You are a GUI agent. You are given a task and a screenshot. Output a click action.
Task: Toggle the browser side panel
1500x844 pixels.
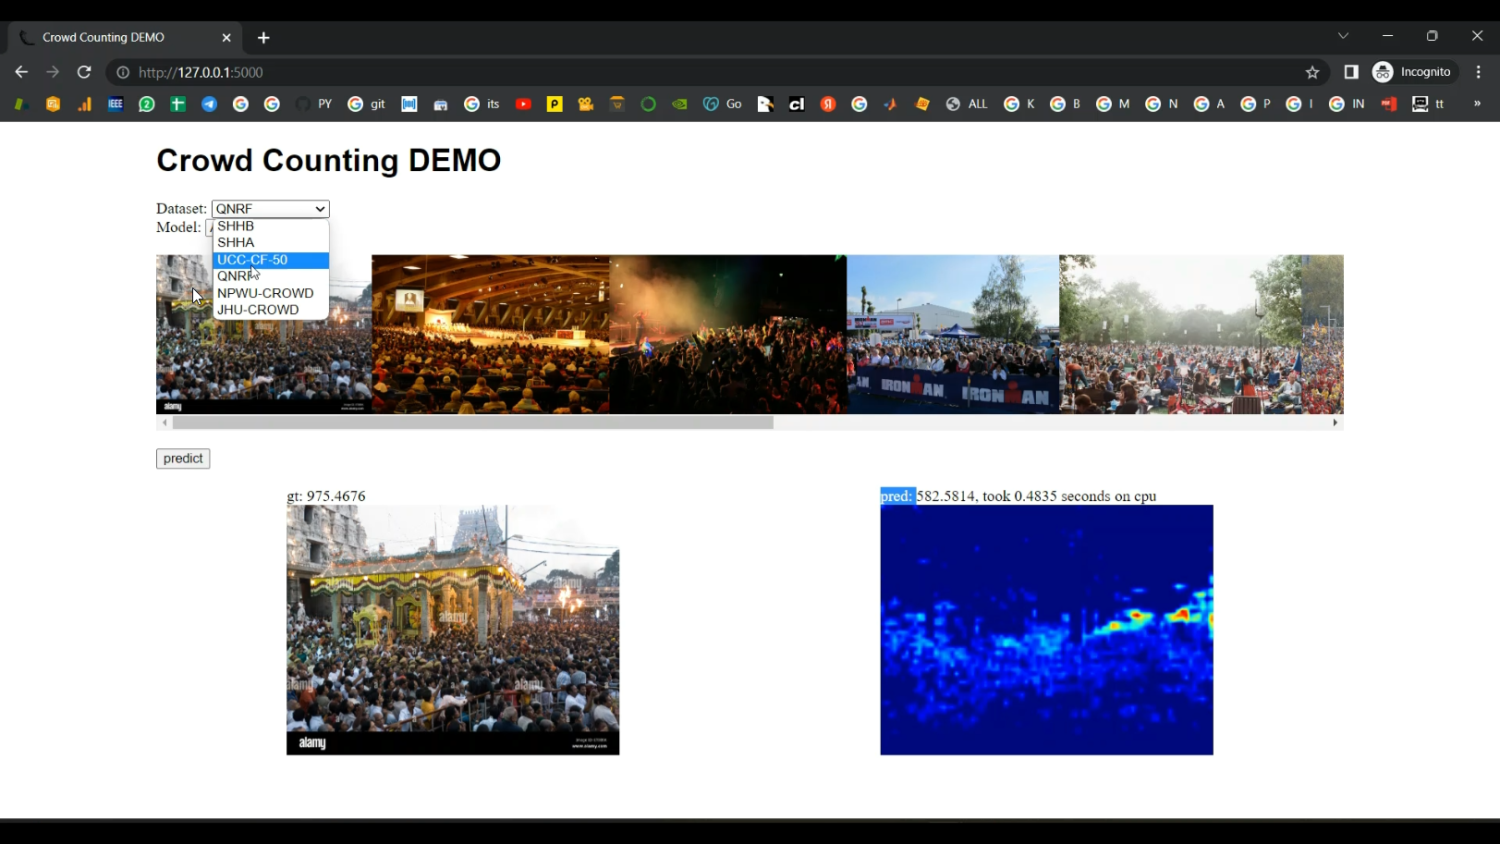[x=1351, y=72]
